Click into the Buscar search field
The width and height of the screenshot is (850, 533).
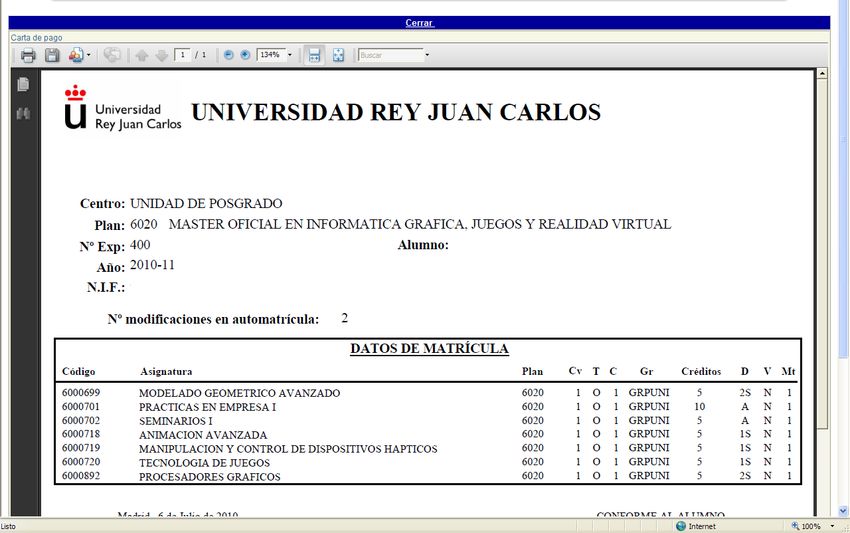[x=390, y=55]
